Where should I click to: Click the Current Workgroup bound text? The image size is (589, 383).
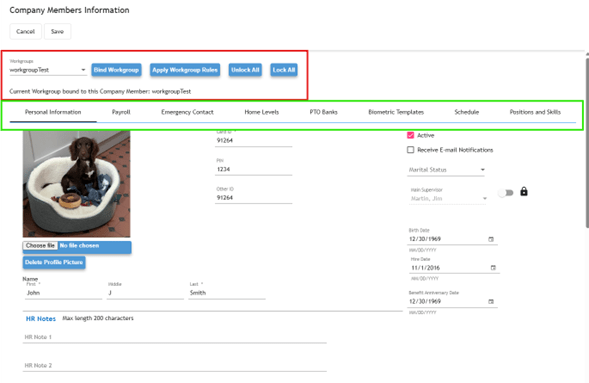pyautogui.click(x=100, y=91)
